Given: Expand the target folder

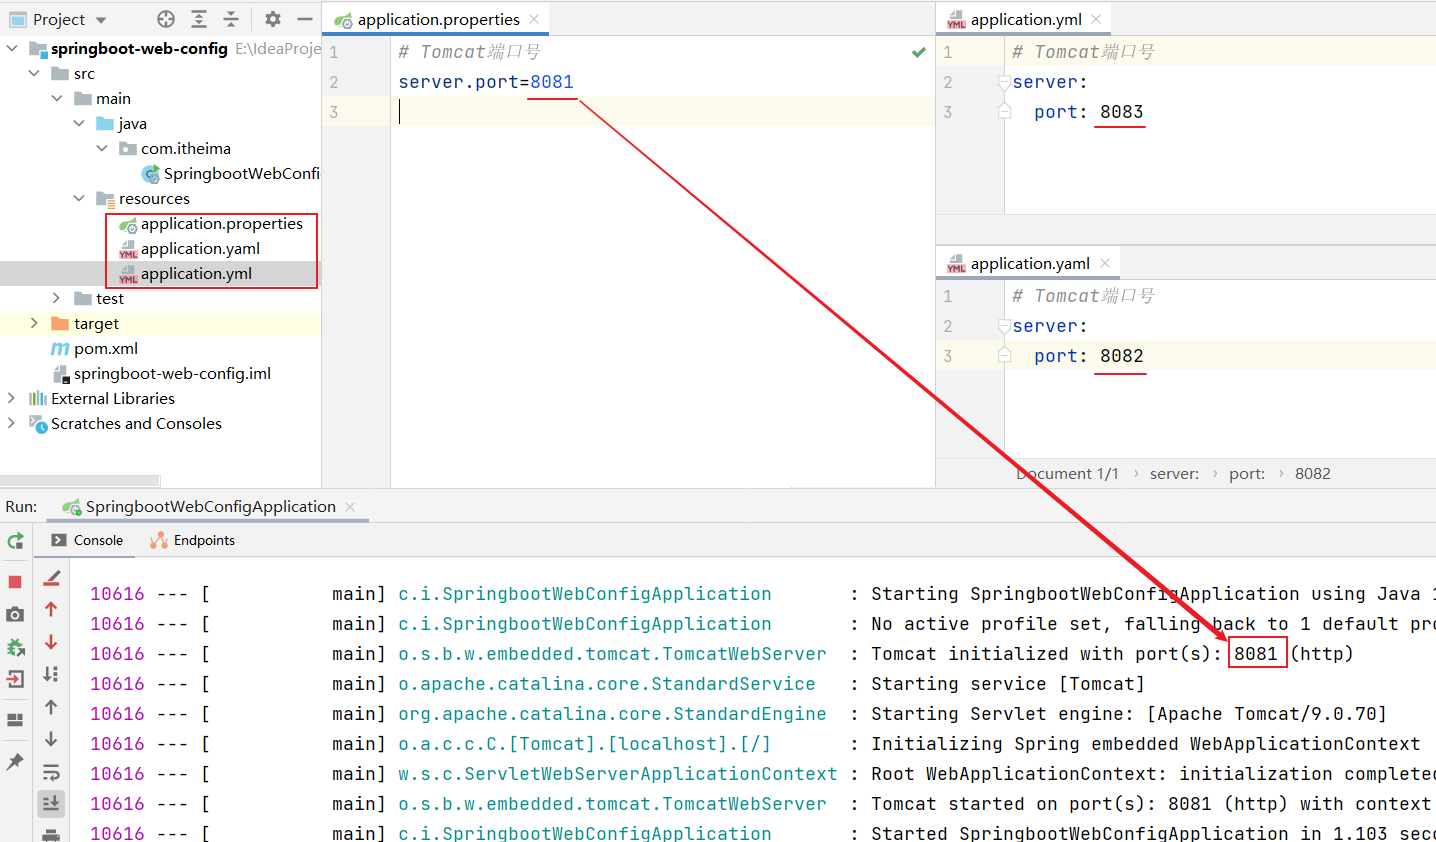Looking at the screenshot, I should pyautogui.click(x=34, y=323).
